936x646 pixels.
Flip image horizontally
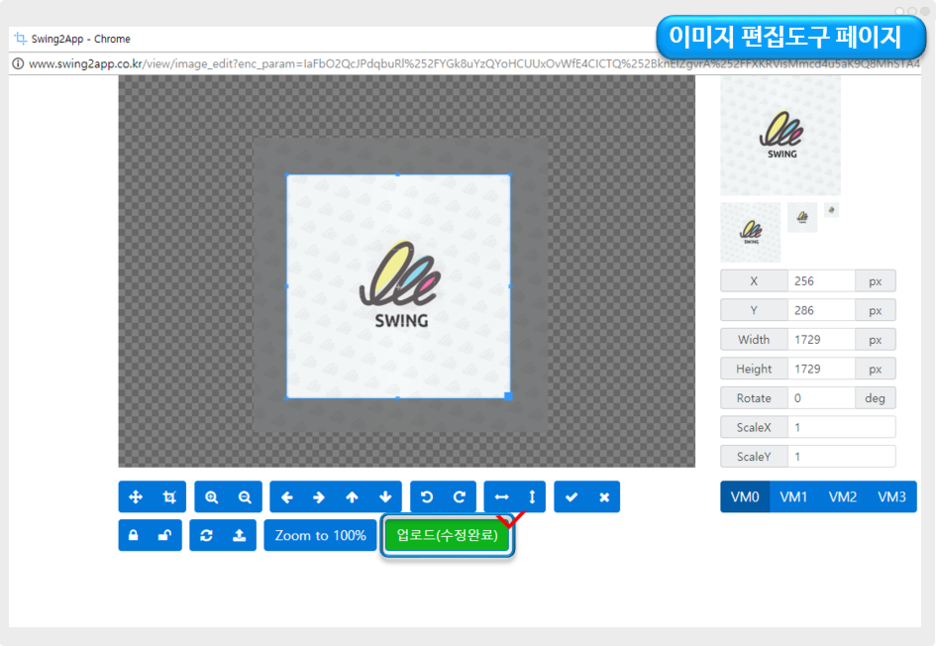(501, 497)
